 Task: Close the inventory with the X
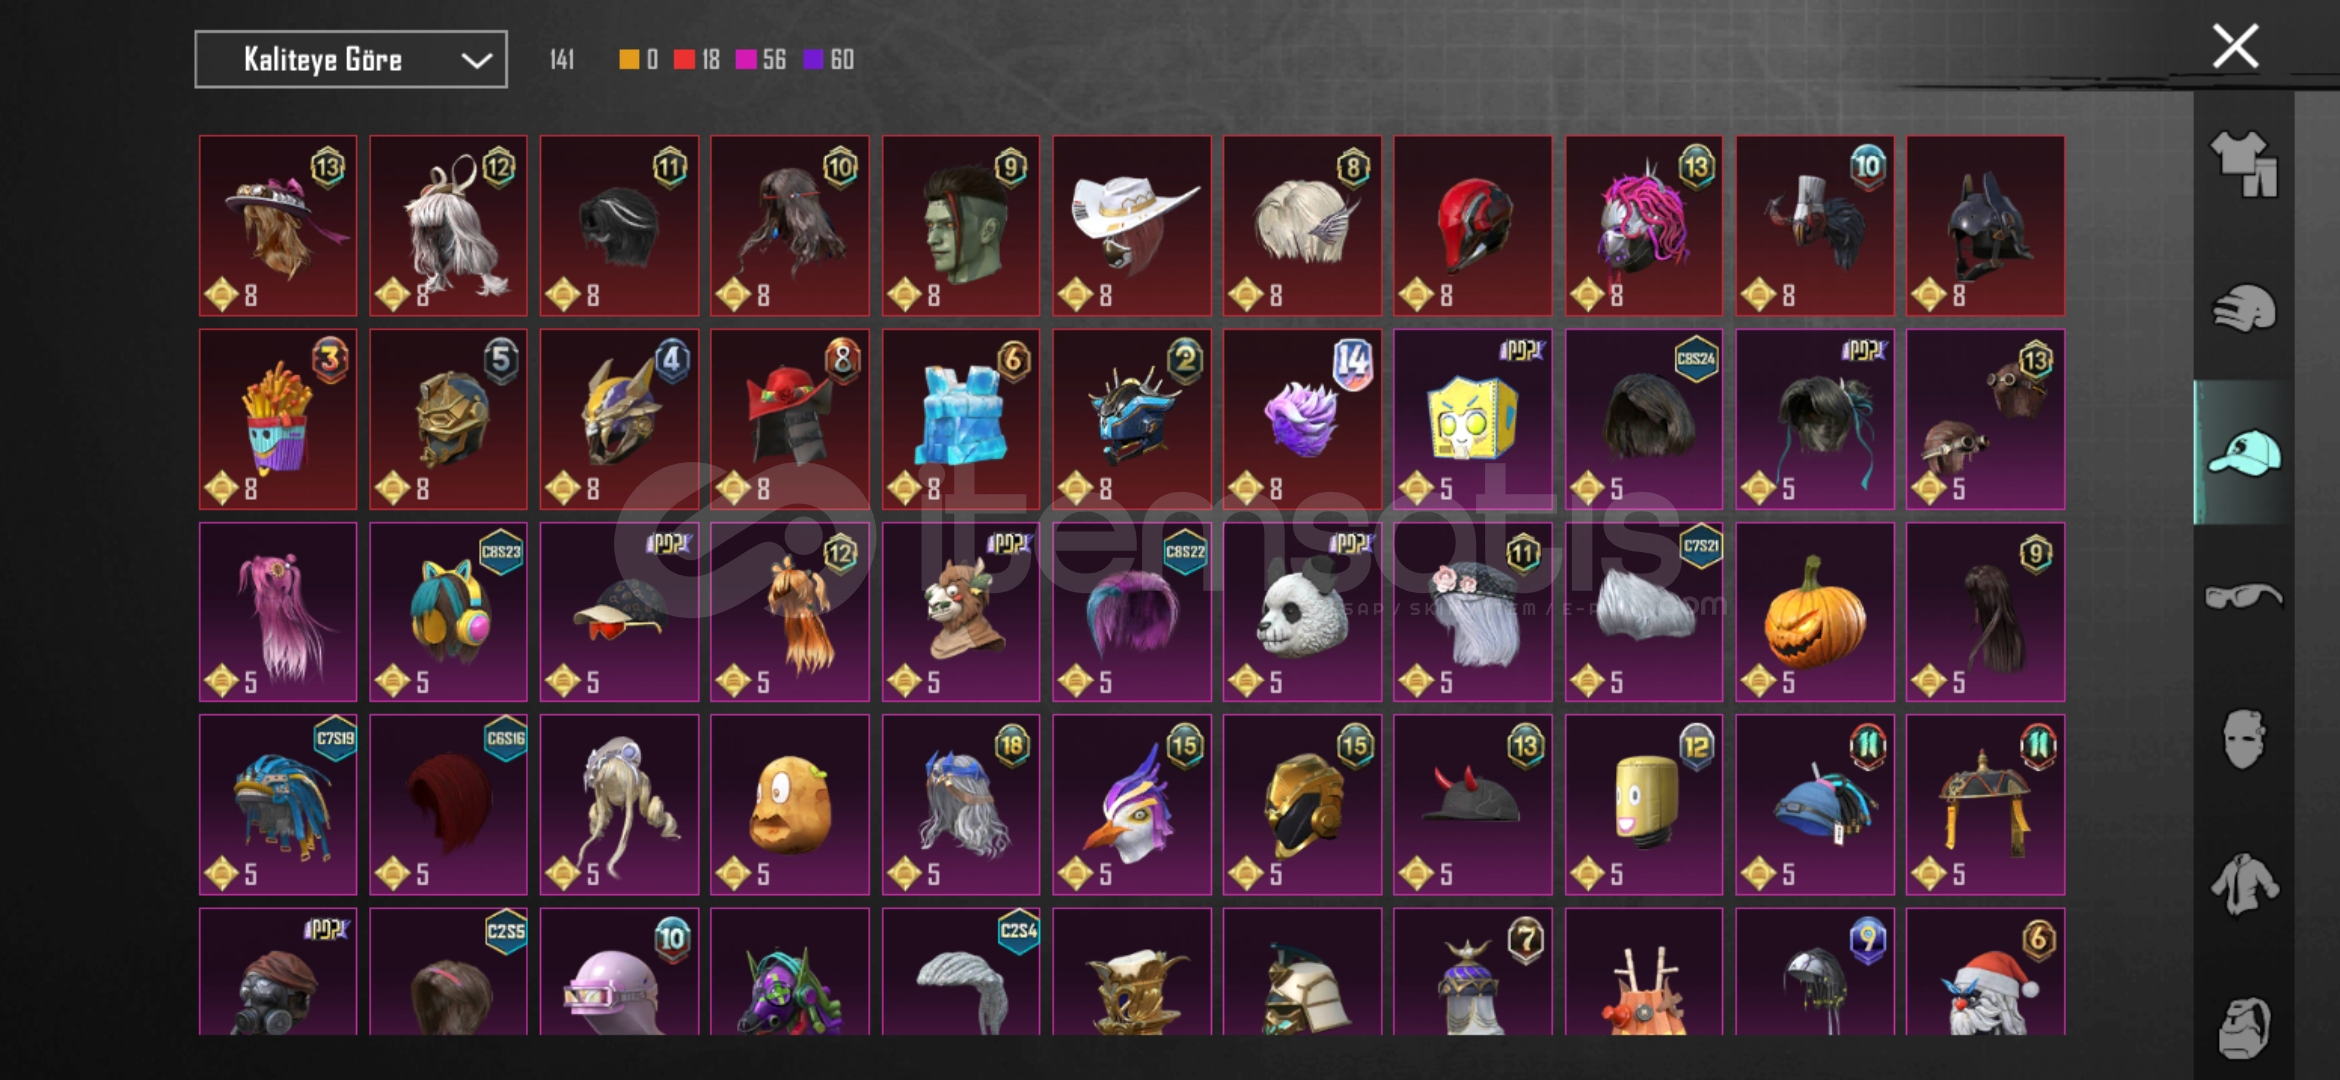click(x=2235, y=46)
